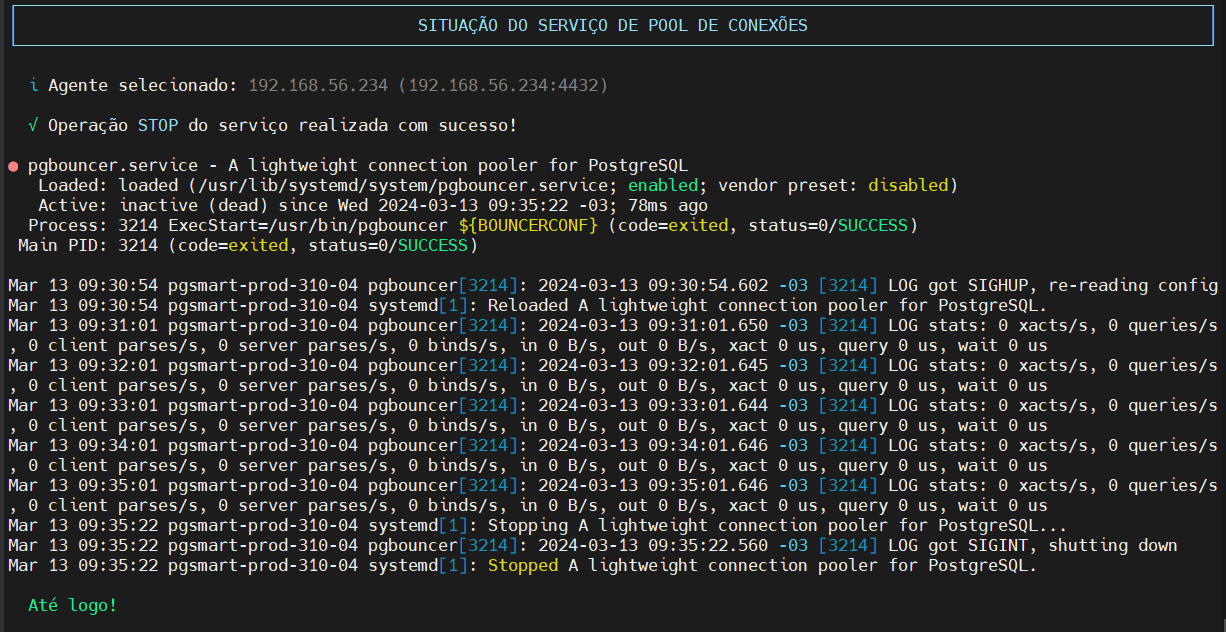Select the header "SITUAÇÃO DO SERVIÇO DE POOL DE CONEXÕES"
The width and height of the screenshot is (1226, 632).
point(613,25)
